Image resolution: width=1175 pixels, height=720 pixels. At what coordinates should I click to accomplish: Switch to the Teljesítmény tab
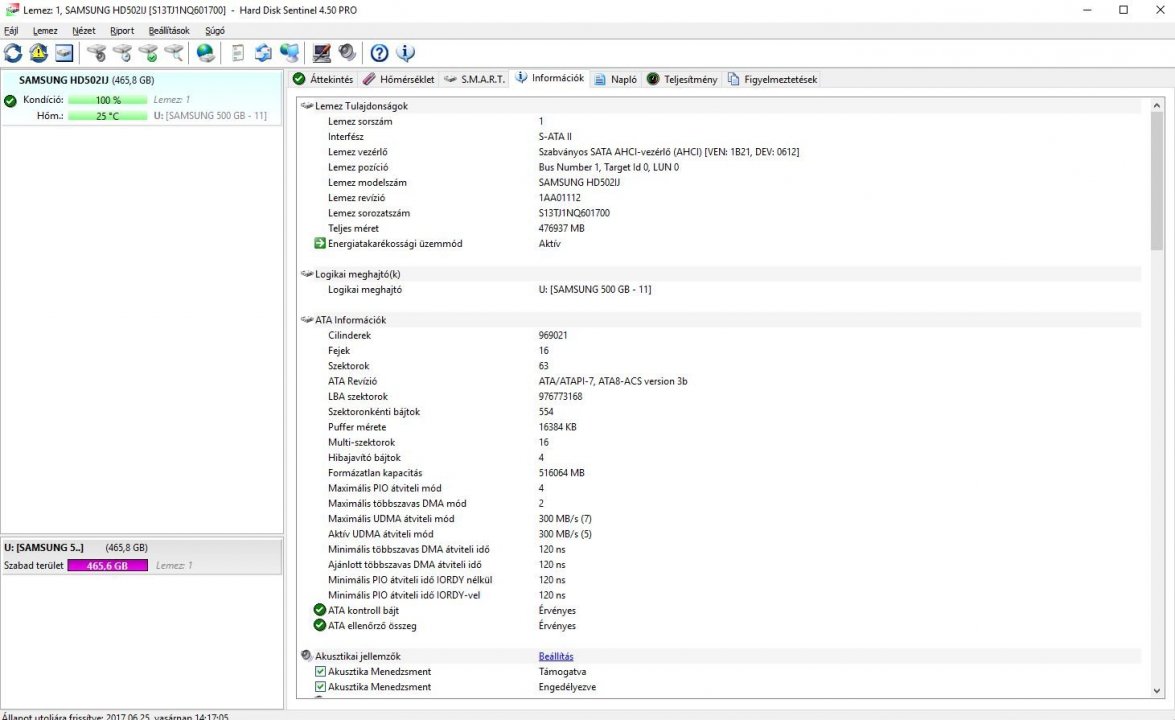[x=682, y=79]
